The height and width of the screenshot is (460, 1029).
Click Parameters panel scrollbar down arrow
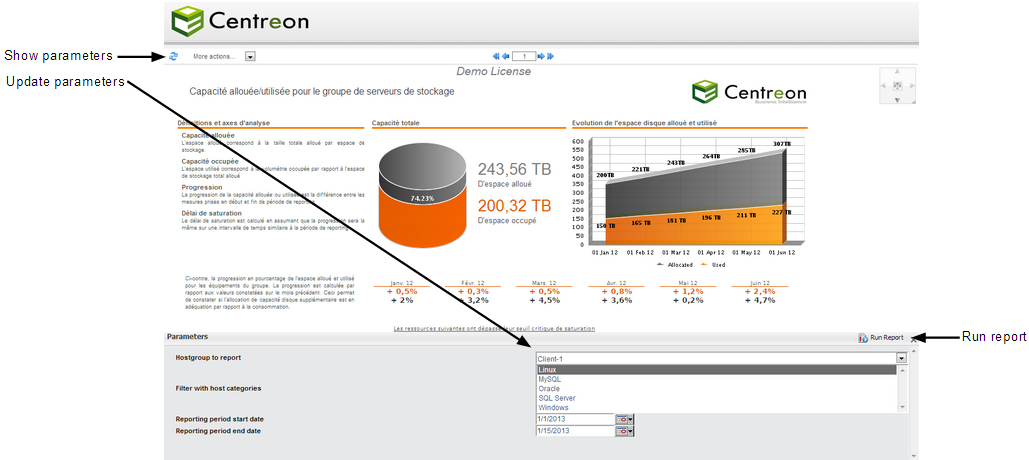pyautogui.click(x=914, y=455)
